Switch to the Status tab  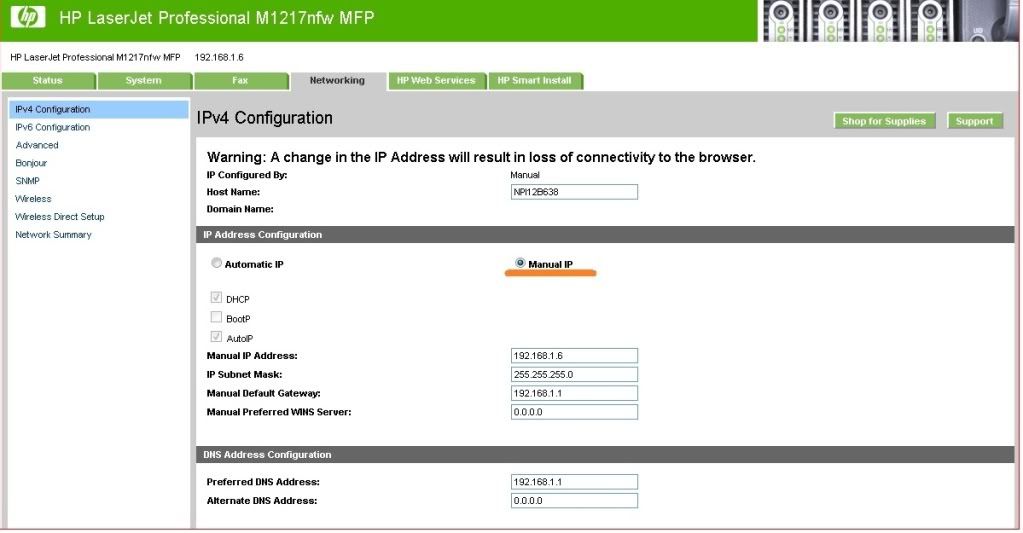(48, 81)
